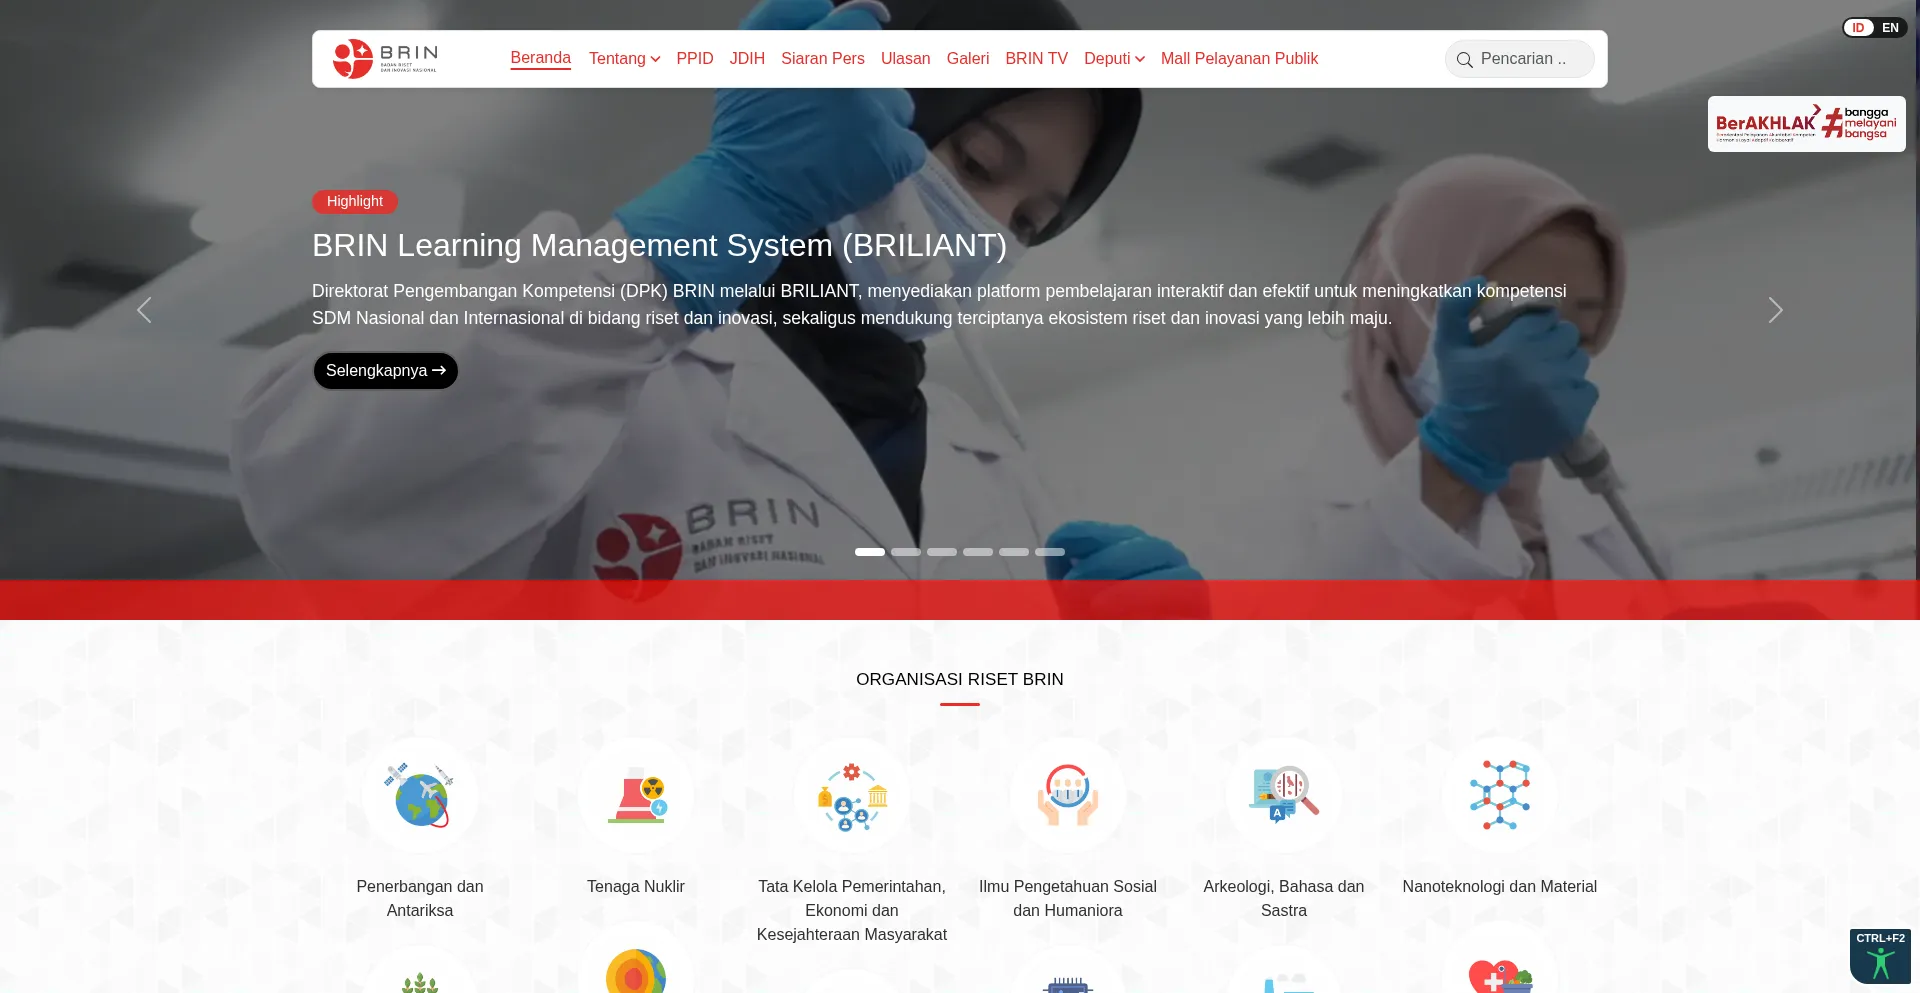Open the Nanoteknologi dan Material link text
1920x993 pixels.
click(x=1500, y=886)
